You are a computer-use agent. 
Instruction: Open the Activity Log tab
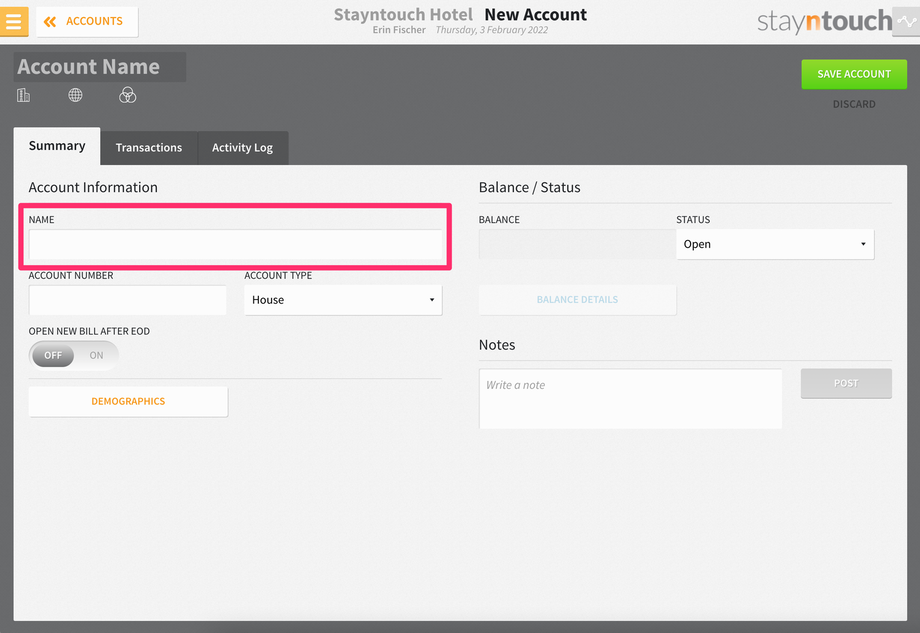[242, 148]
